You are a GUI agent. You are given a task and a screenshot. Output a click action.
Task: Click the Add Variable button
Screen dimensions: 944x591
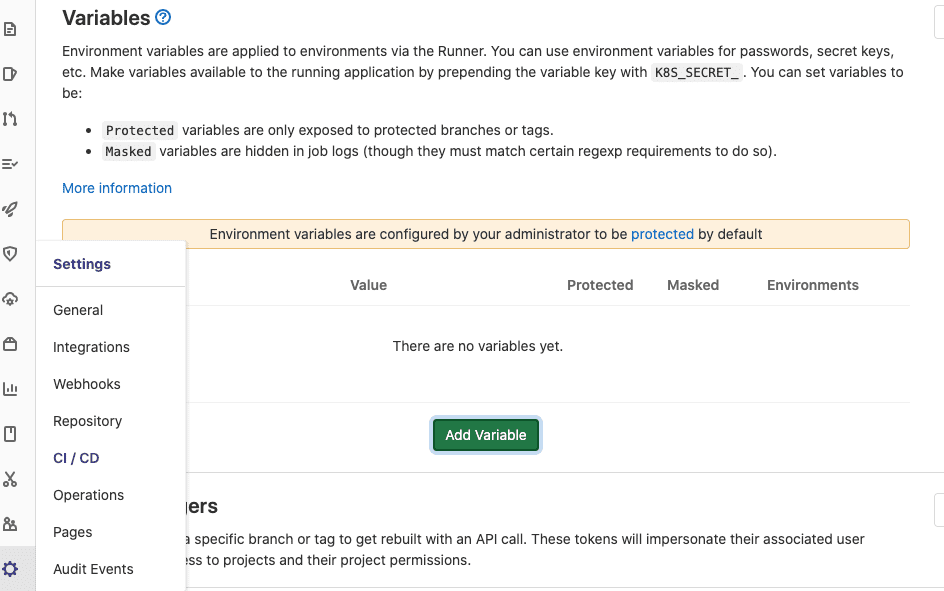click(x=486, y=435)
